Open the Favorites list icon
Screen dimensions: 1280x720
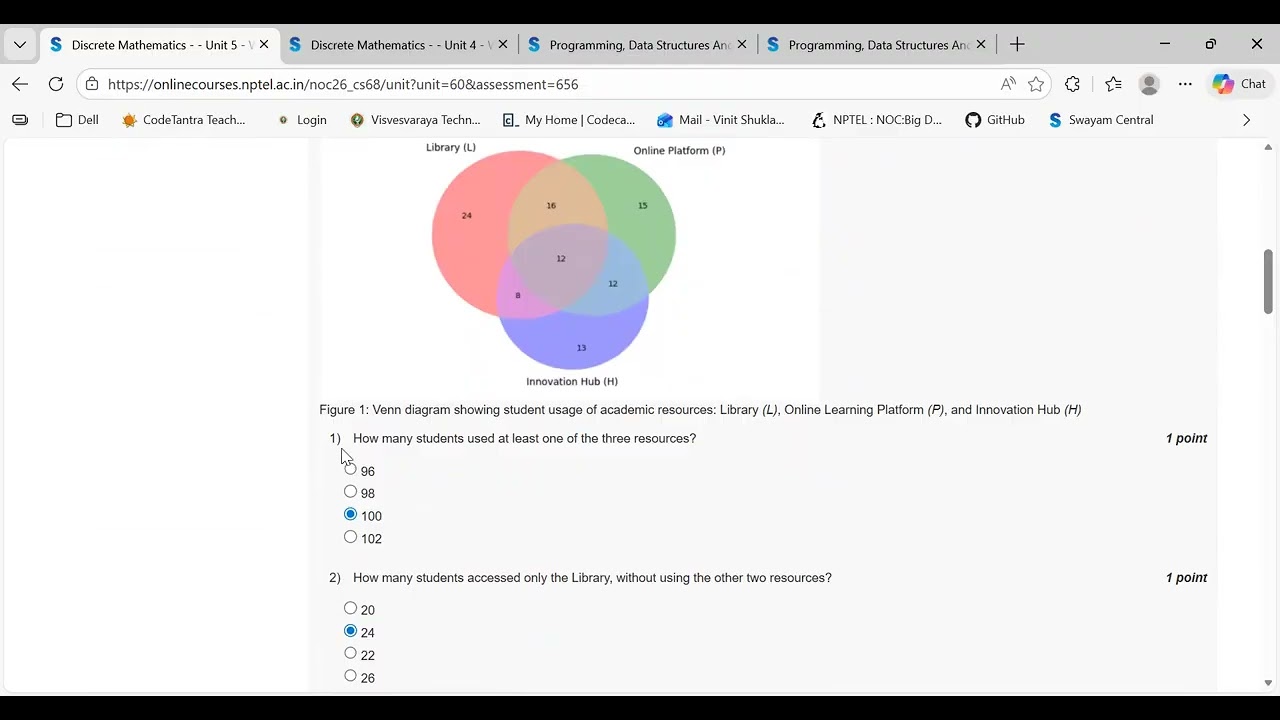[x=1113, y=84]
